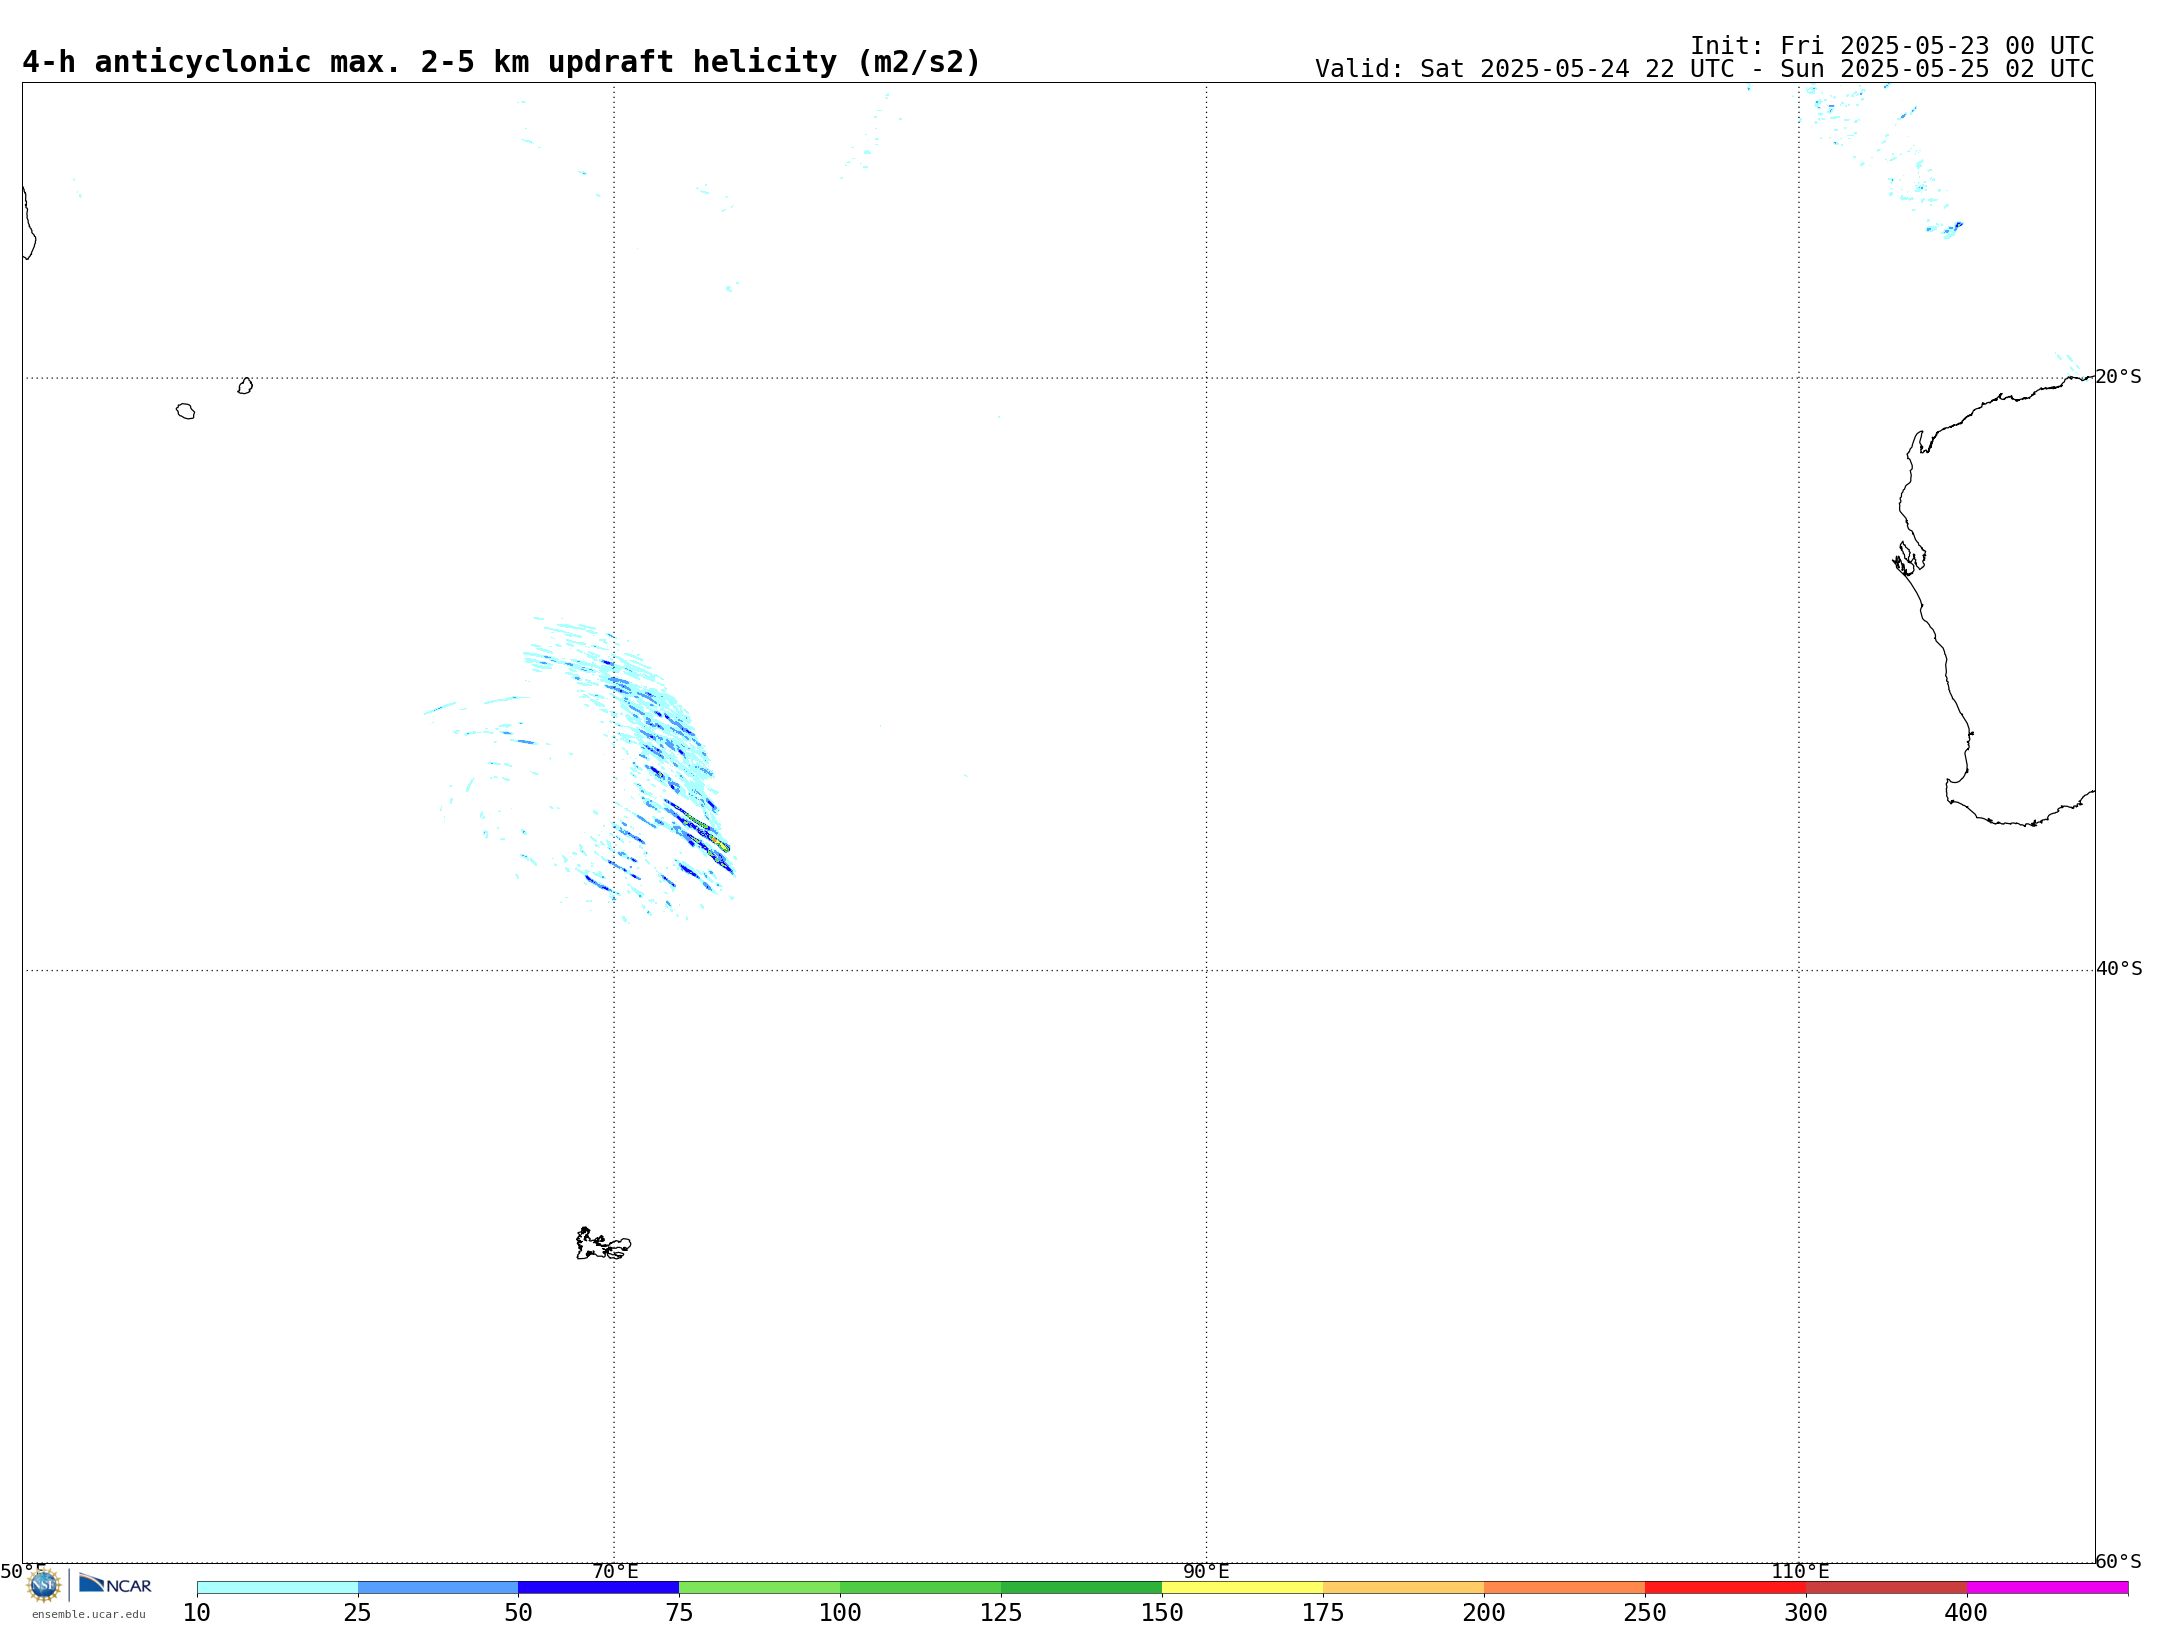Click the colorbar tick label "175"

coord(1323,1612)
